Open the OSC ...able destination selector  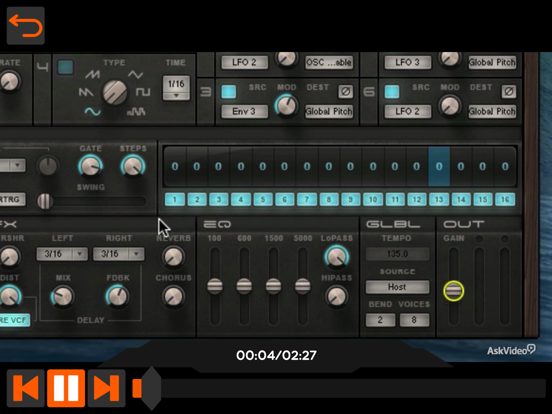coord(329,62)
